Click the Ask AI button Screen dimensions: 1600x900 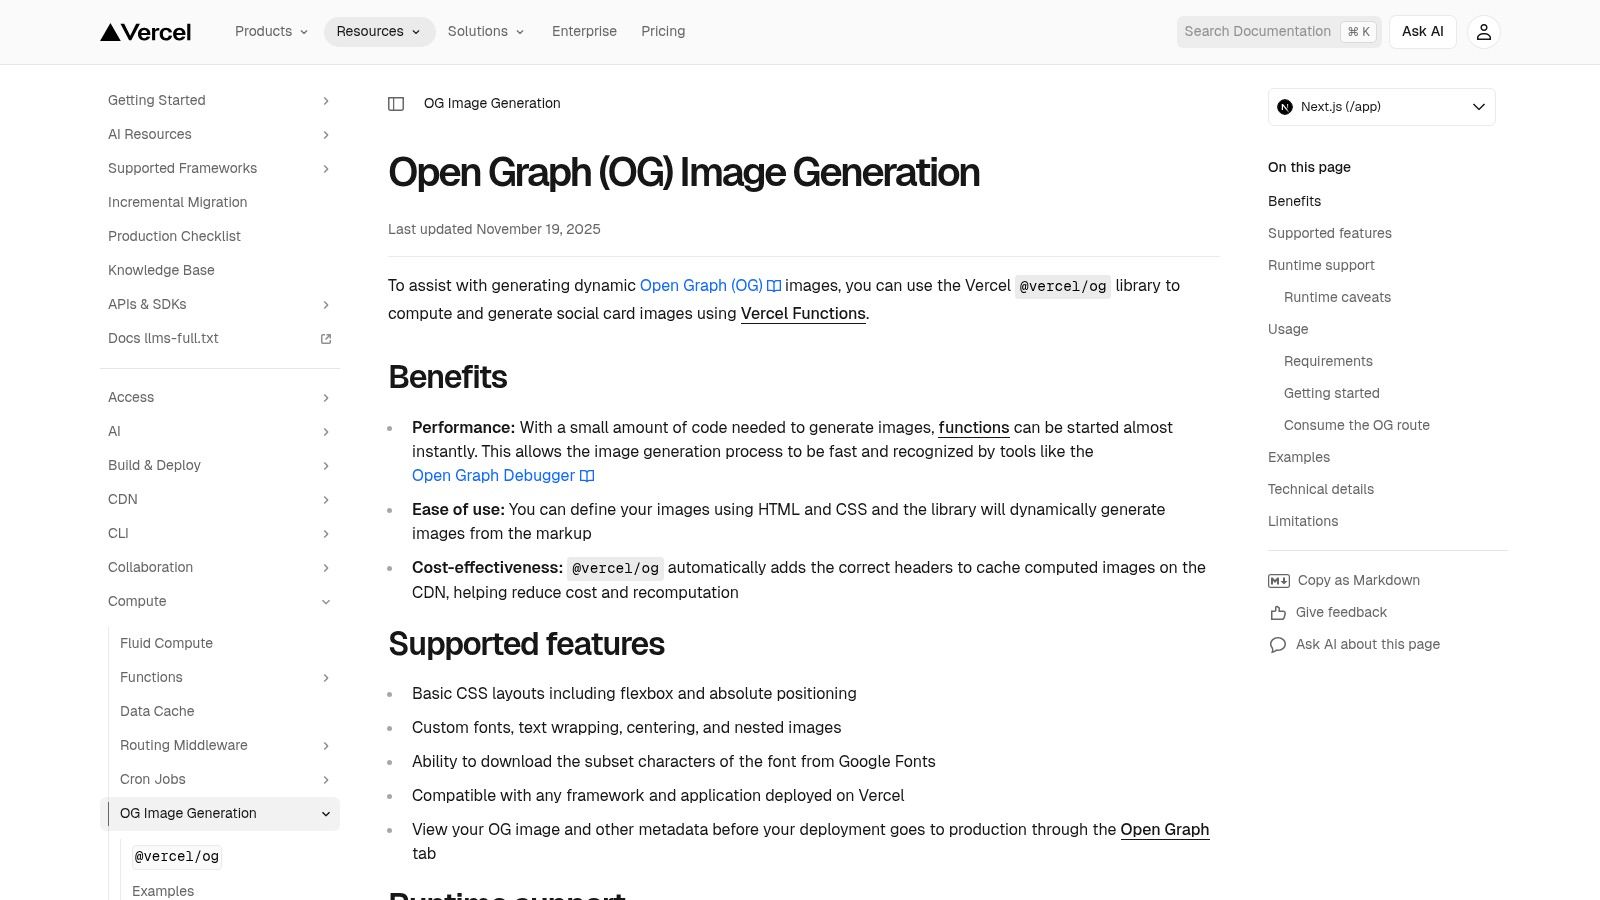1422,31
